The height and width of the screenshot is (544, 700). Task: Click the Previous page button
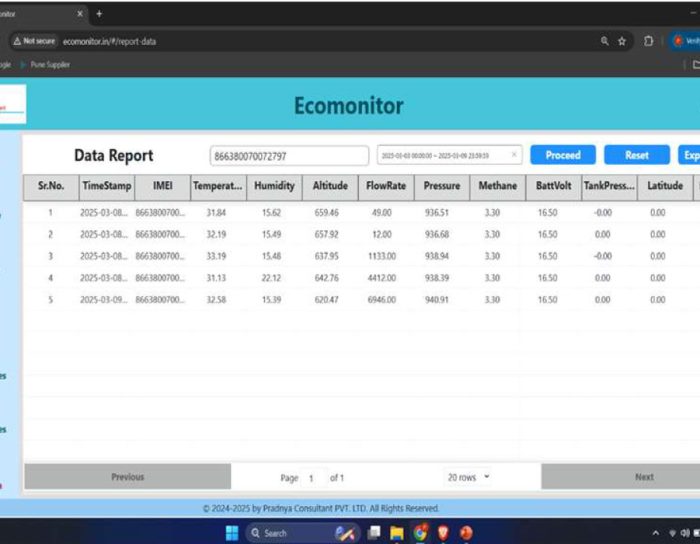(127, 477)
